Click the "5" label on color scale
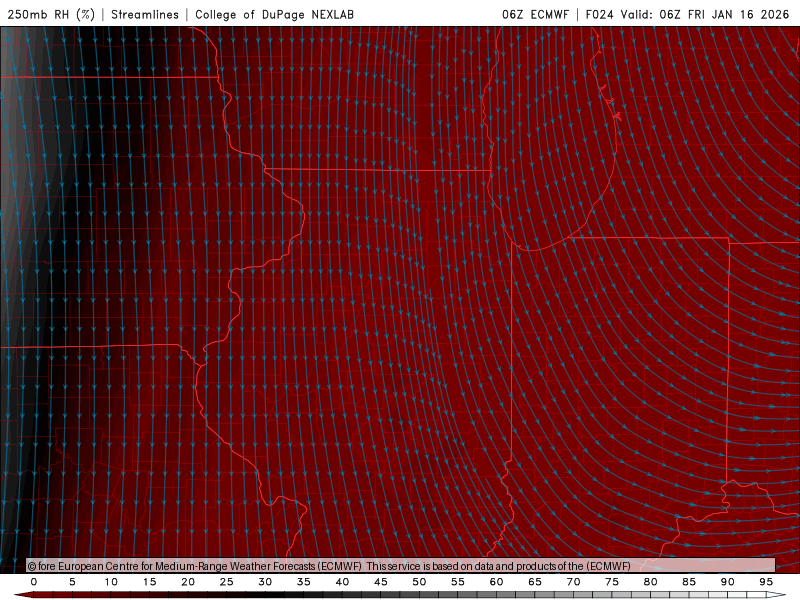Screen dimensions: 800x600 [72, 582]
